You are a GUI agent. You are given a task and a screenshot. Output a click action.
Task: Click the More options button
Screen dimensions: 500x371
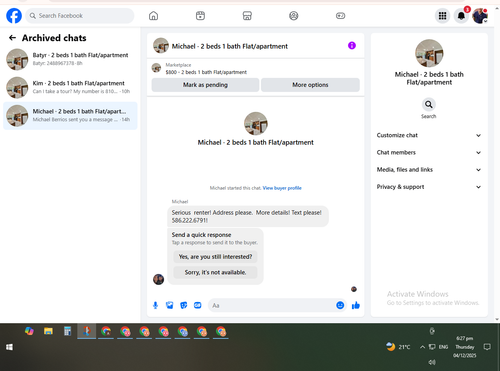click(x=310, y=85)
